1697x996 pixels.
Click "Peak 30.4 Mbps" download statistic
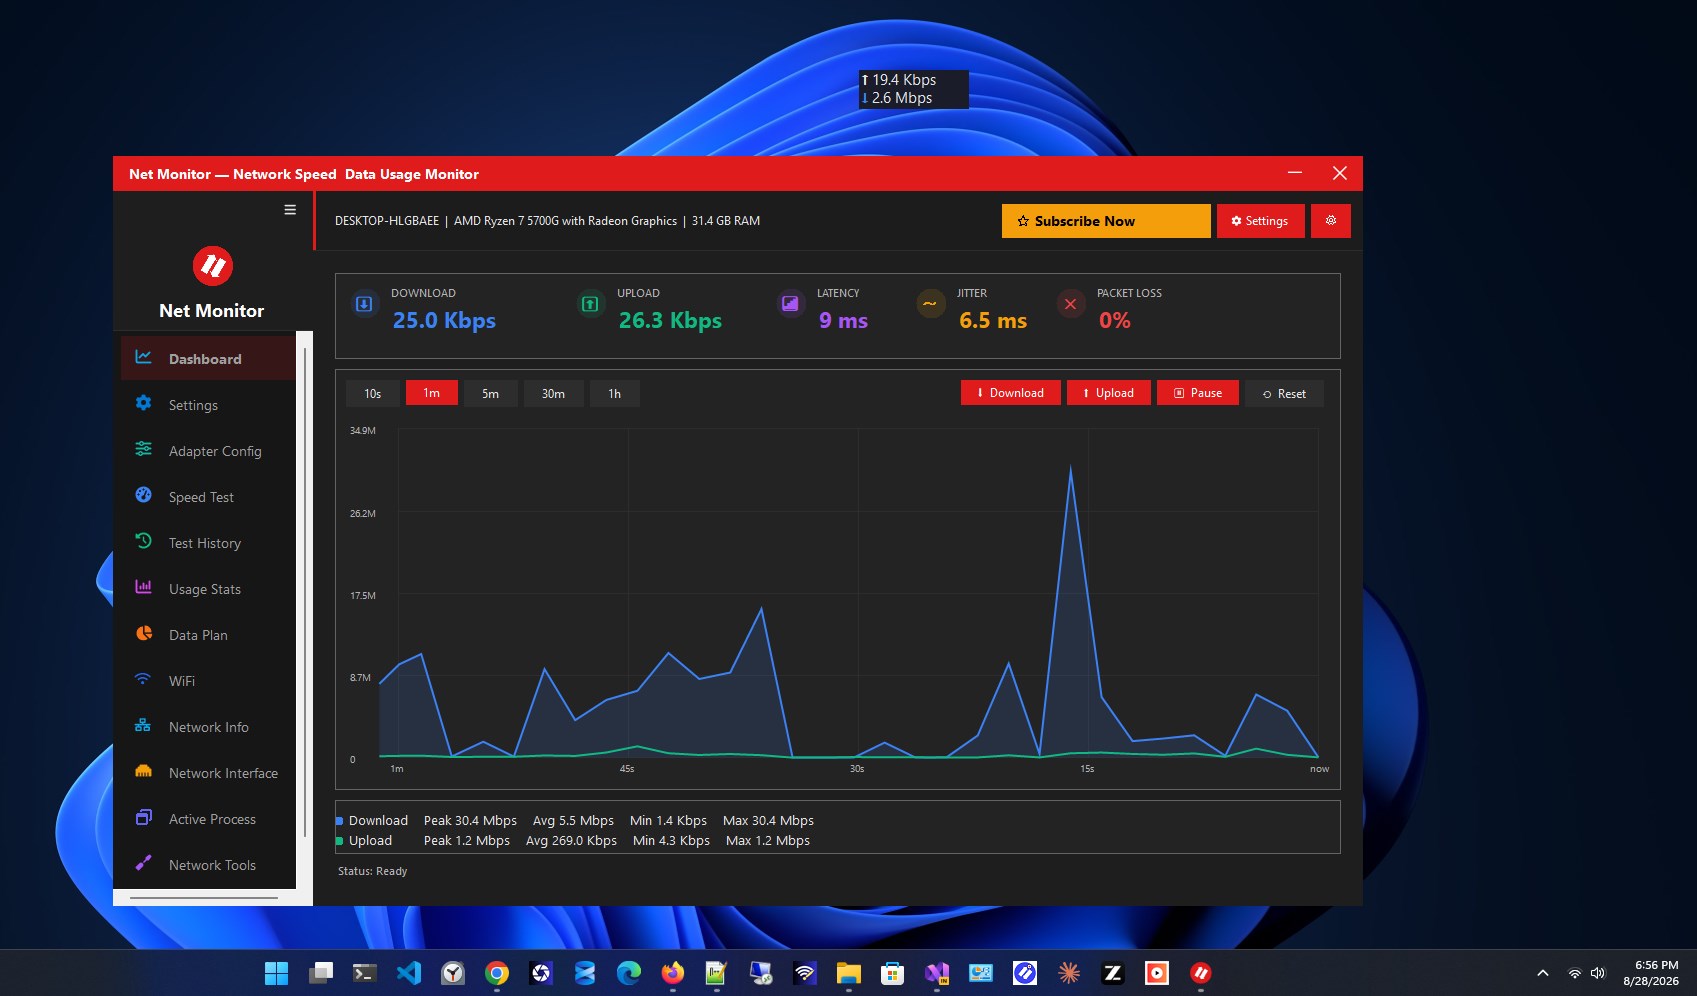(470, 821)
